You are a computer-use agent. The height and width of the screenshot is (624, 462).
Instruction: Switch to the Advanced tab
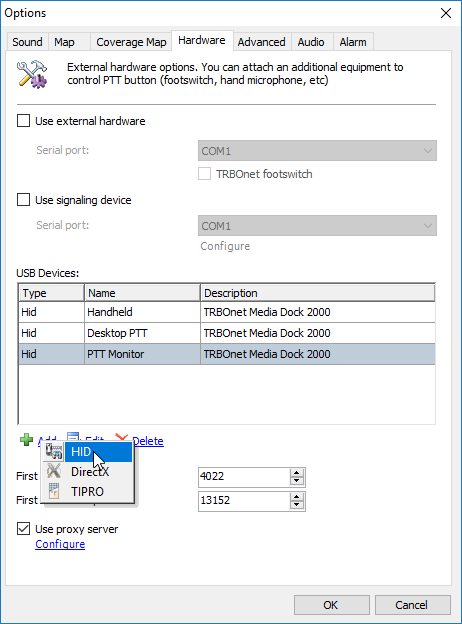pos(261,42)
